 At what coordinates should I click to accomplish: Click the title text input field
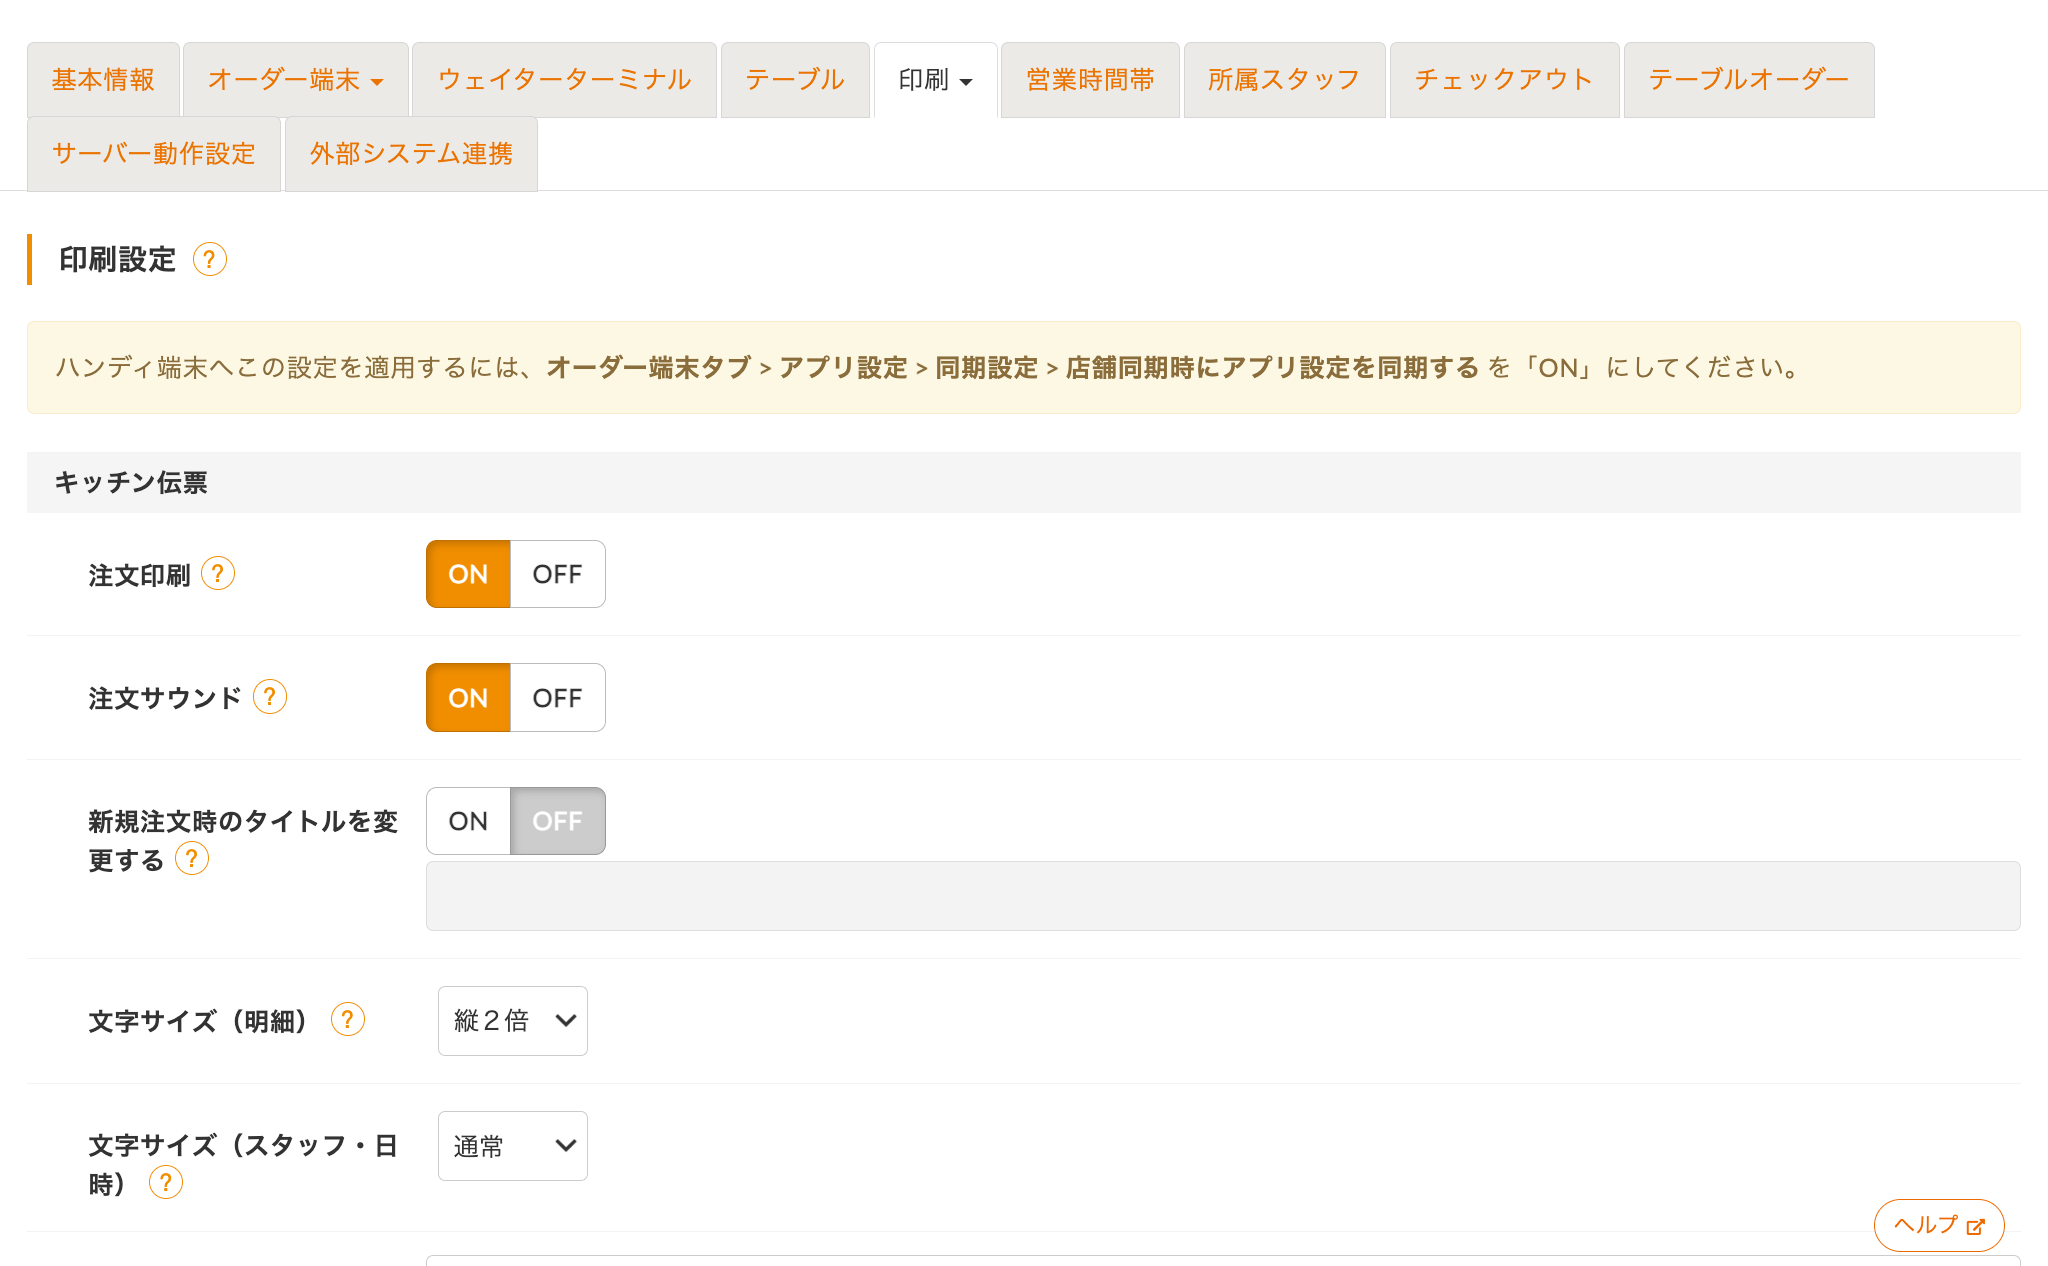coord(1222,896)
